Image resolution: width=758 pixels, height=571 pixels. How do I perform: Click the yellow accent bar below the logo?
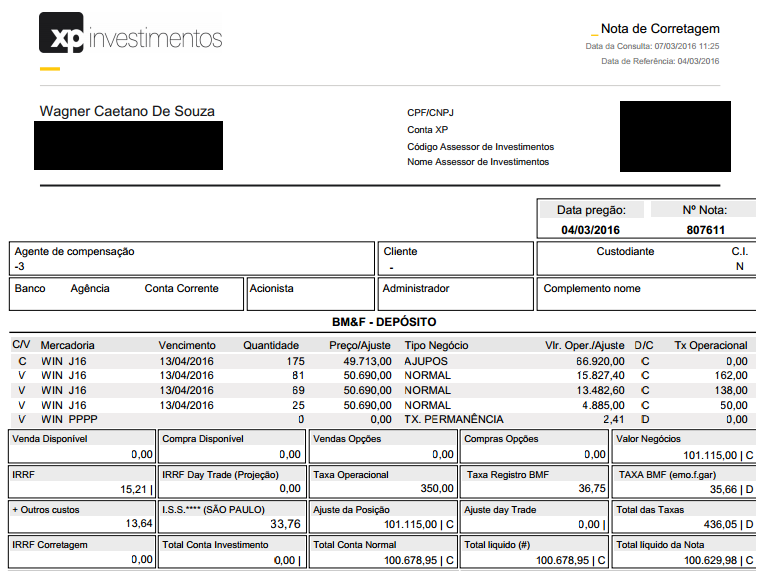coord(50,69)
